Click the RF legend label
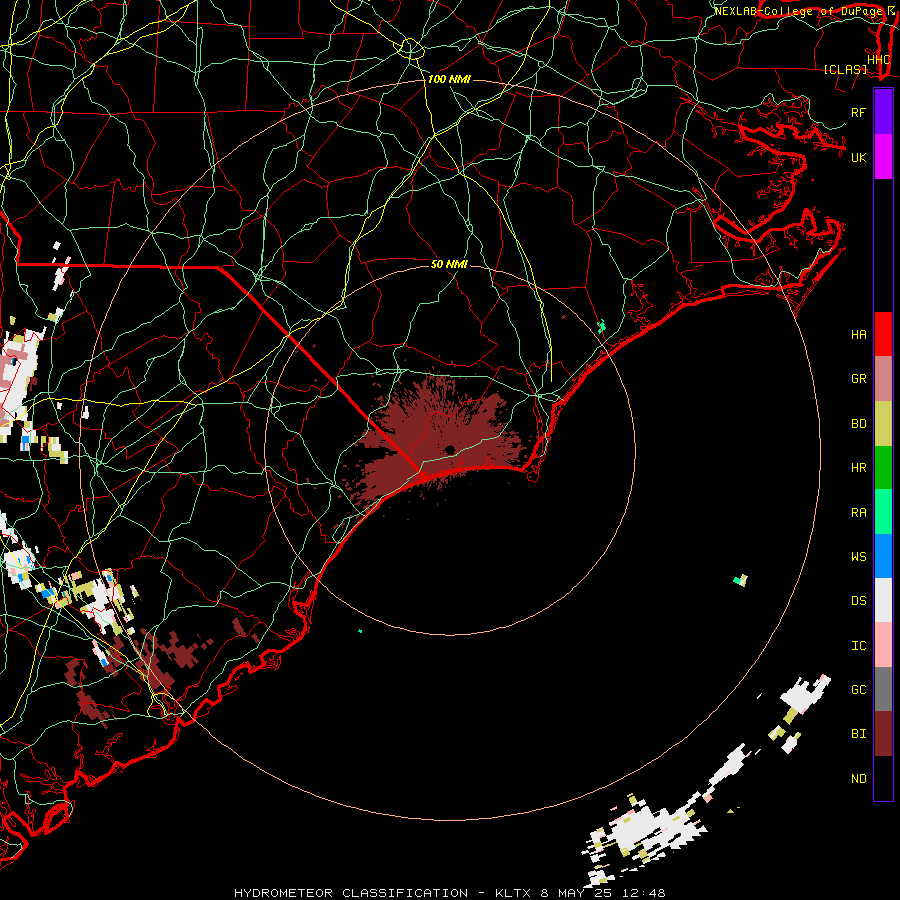 (858, 113)
